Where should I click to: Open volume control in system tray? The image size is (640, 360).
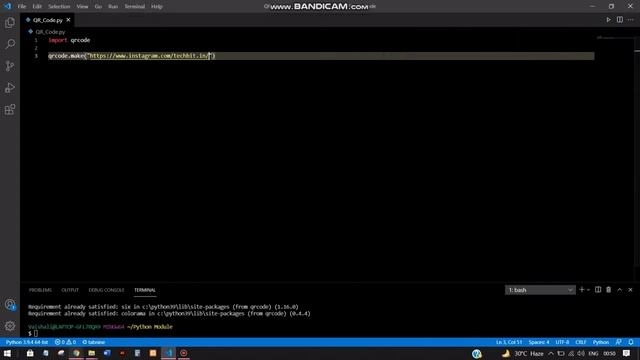(581, 353)
